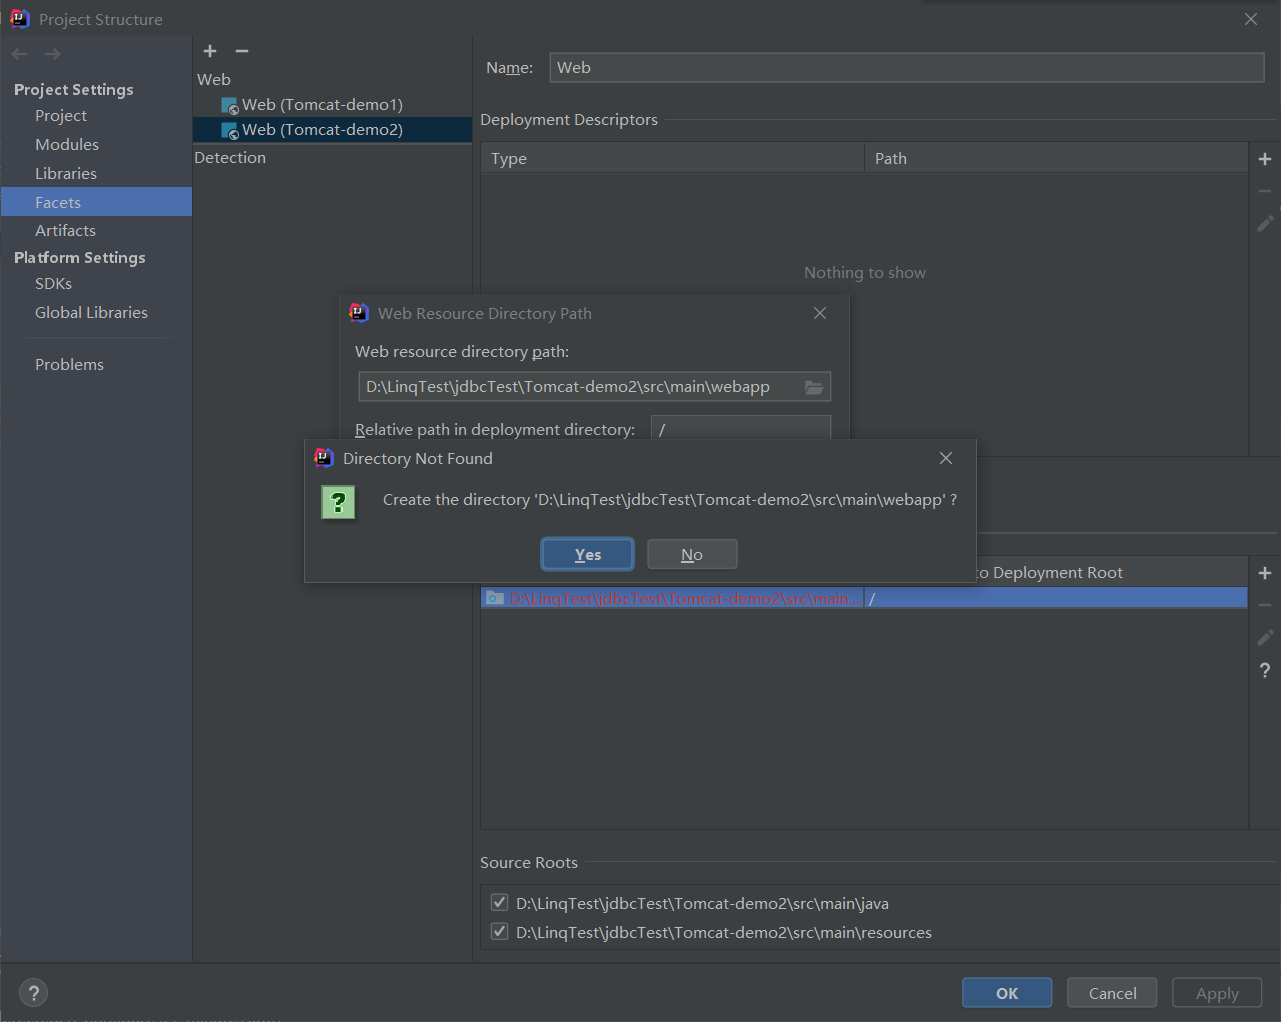Viewport: 1281px width, 1022px height.
Task: Open the Artifacts settings section
Action: coord(65,231)
